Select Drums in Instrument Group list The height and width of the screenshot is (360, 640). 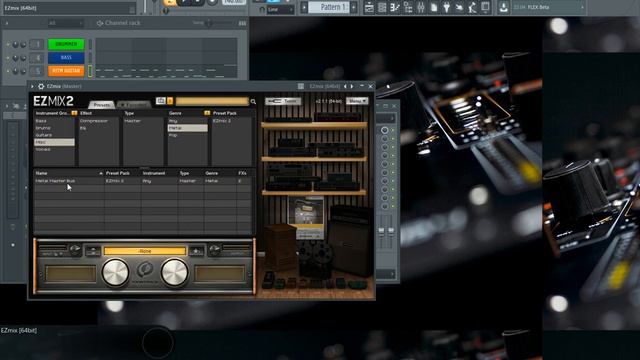[x=54, y=128]
